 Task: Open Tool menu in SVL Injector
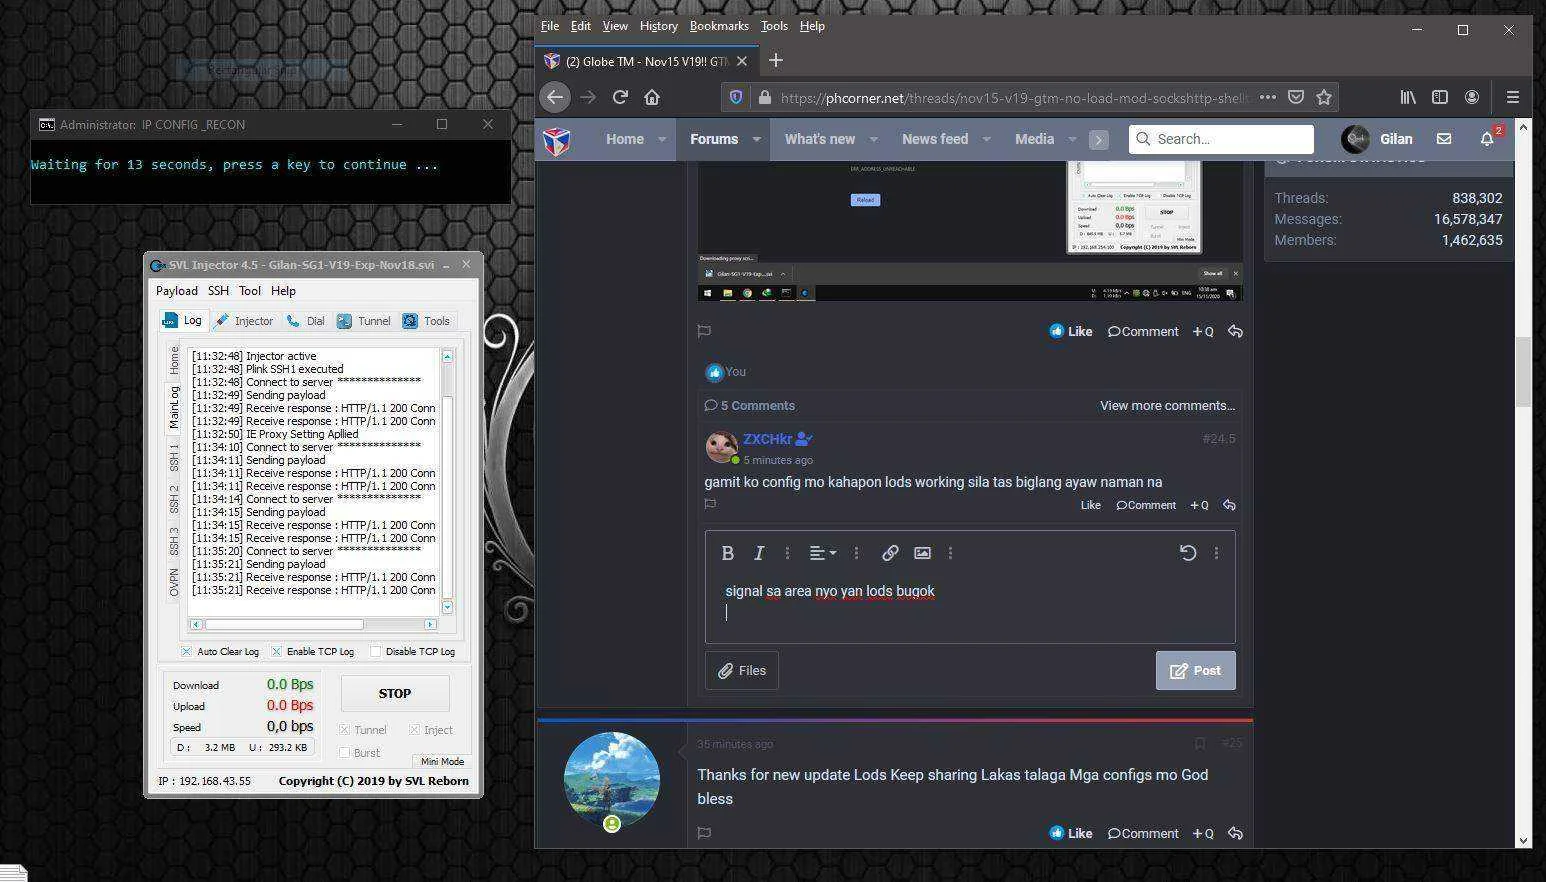coord(250,291)
